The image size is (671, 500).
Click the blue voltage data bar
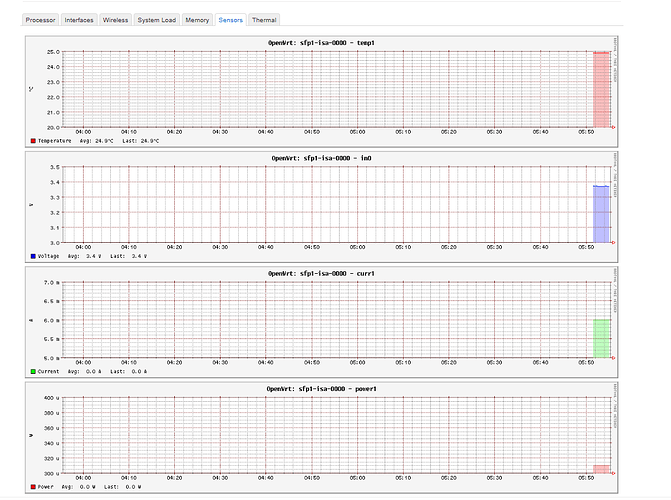(x=601, y=214)
